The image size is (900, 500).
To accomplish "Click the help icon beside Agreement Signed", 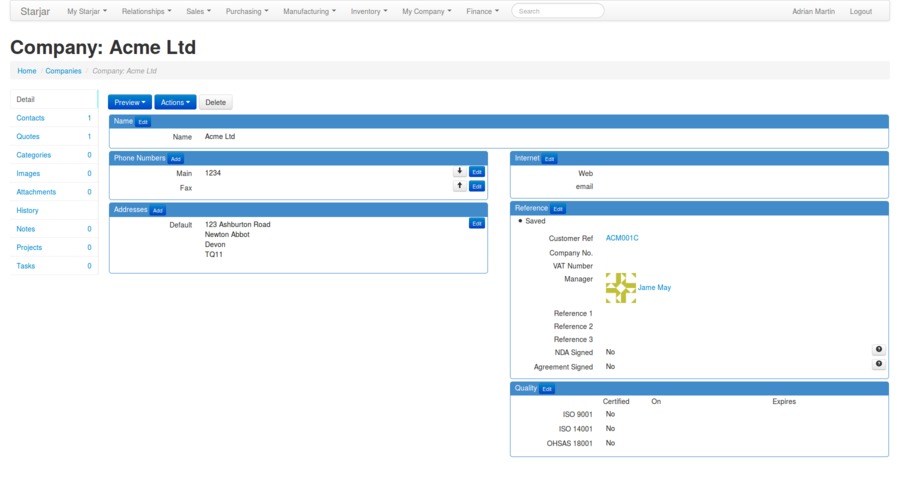I will 878,364.
